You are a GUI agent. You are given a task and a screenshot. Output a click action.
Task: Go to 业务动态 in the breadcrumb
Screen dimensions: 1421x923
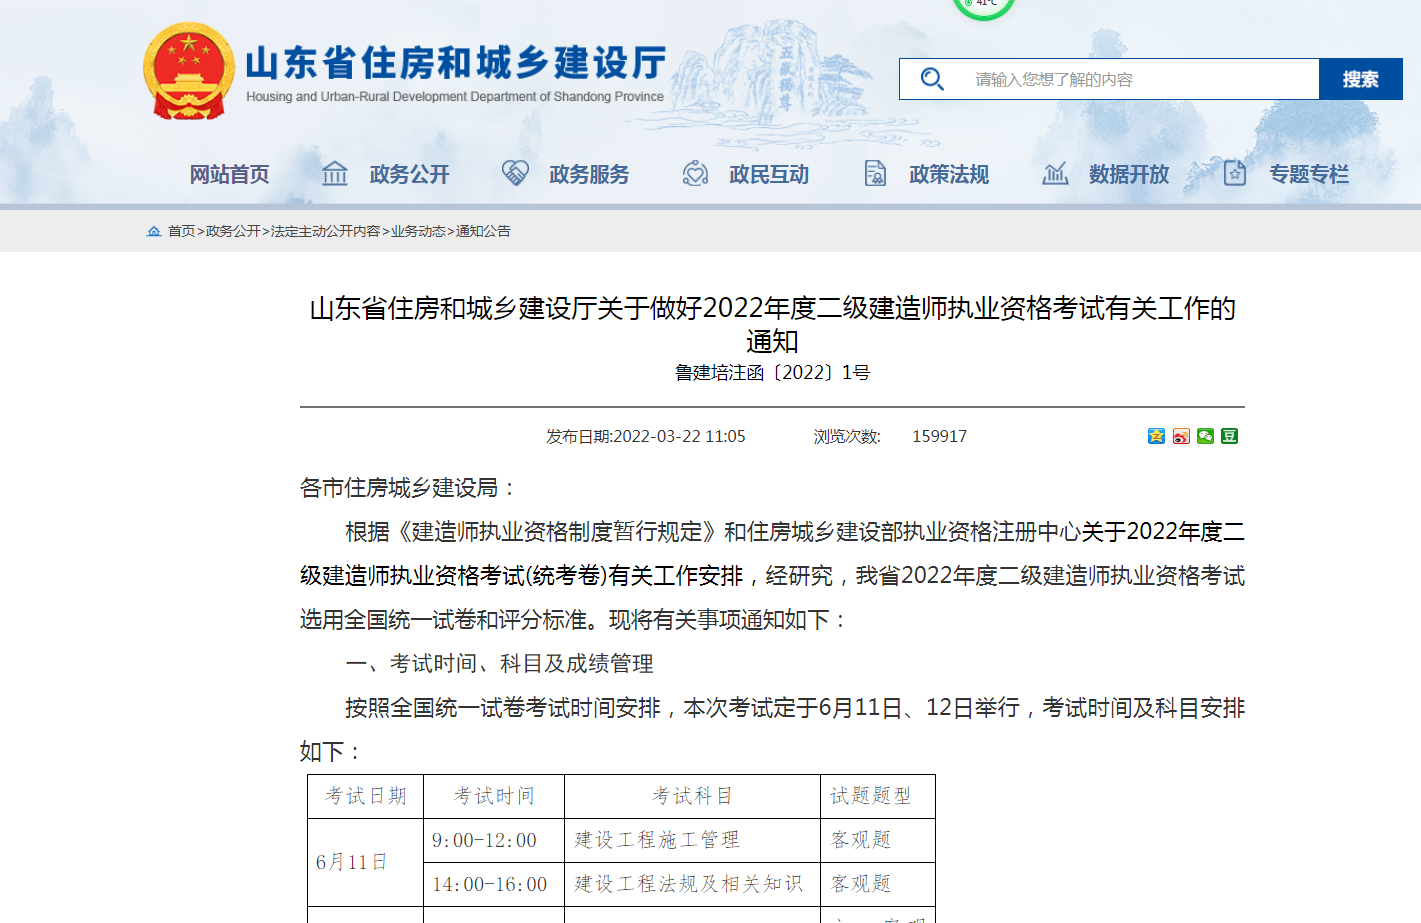tap(418, 231)
